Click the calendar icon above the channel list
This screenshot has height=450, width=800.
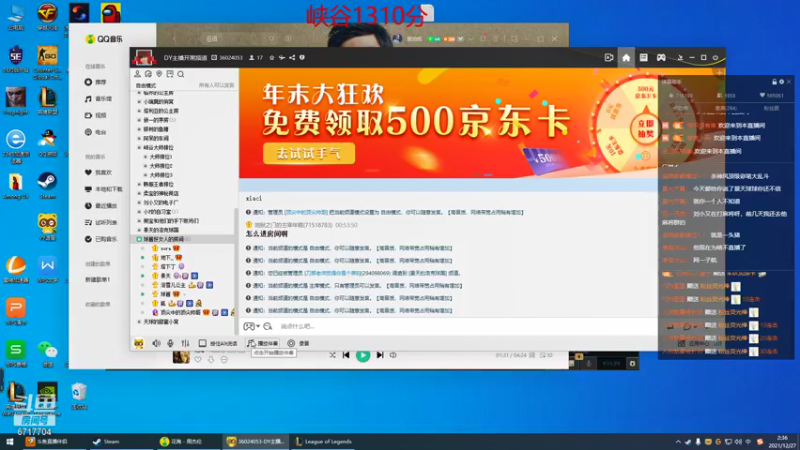[x=170, y=74]
